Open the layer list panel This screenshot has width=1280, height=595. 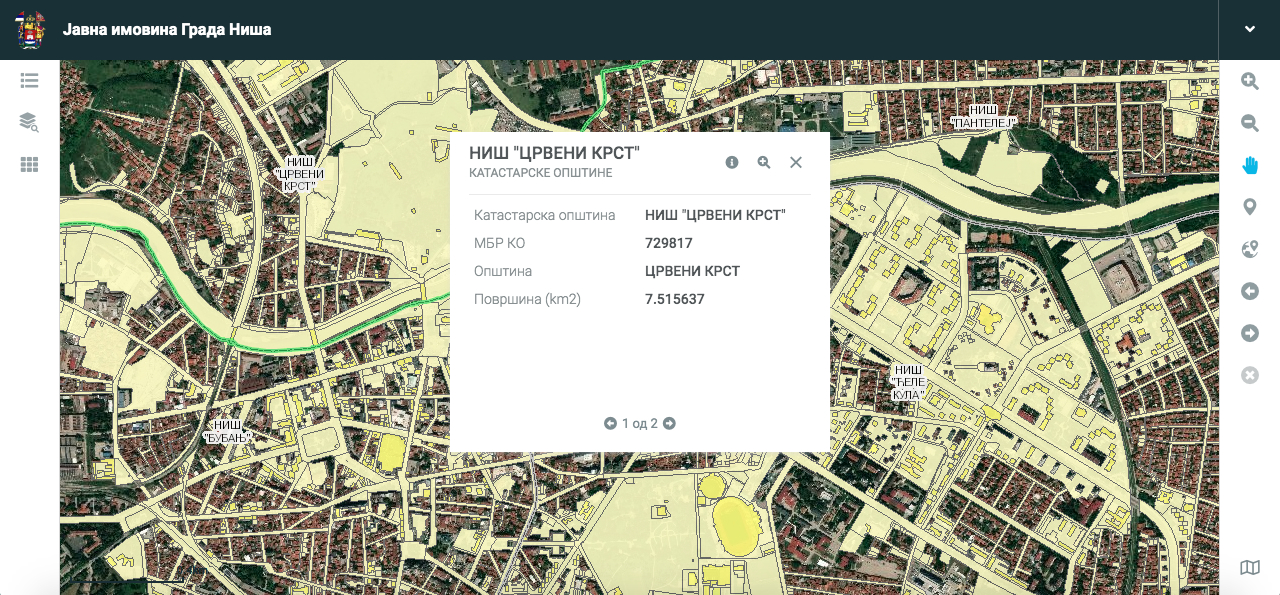tap(29, 80)
